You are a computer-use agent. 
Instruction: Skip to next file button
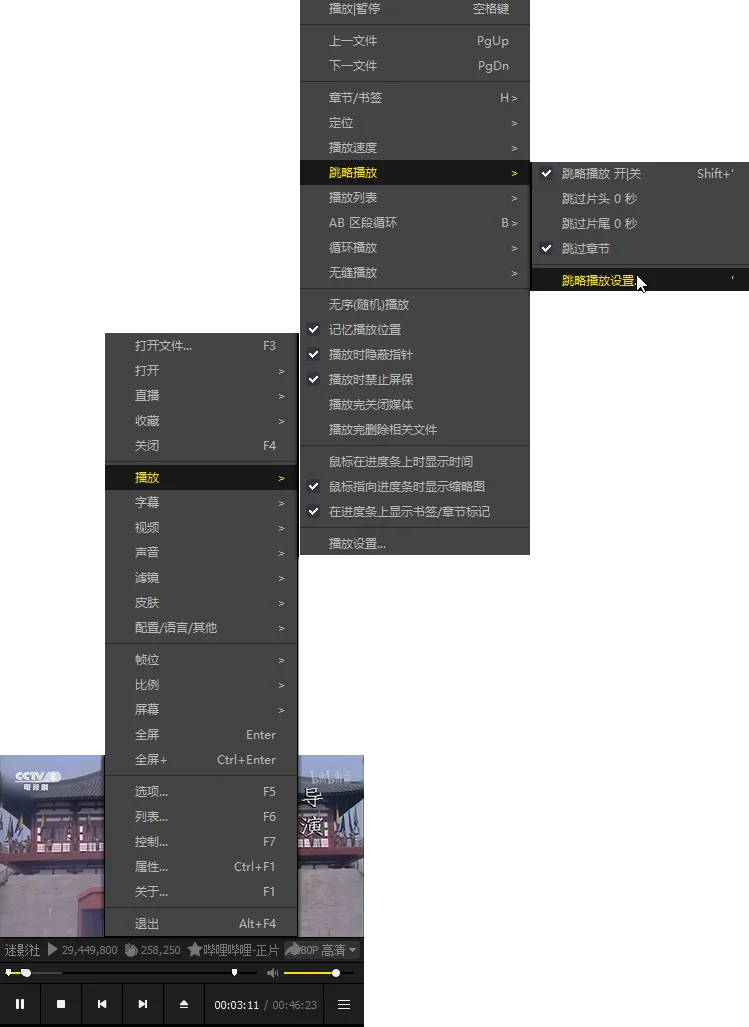coord(143,1004)
